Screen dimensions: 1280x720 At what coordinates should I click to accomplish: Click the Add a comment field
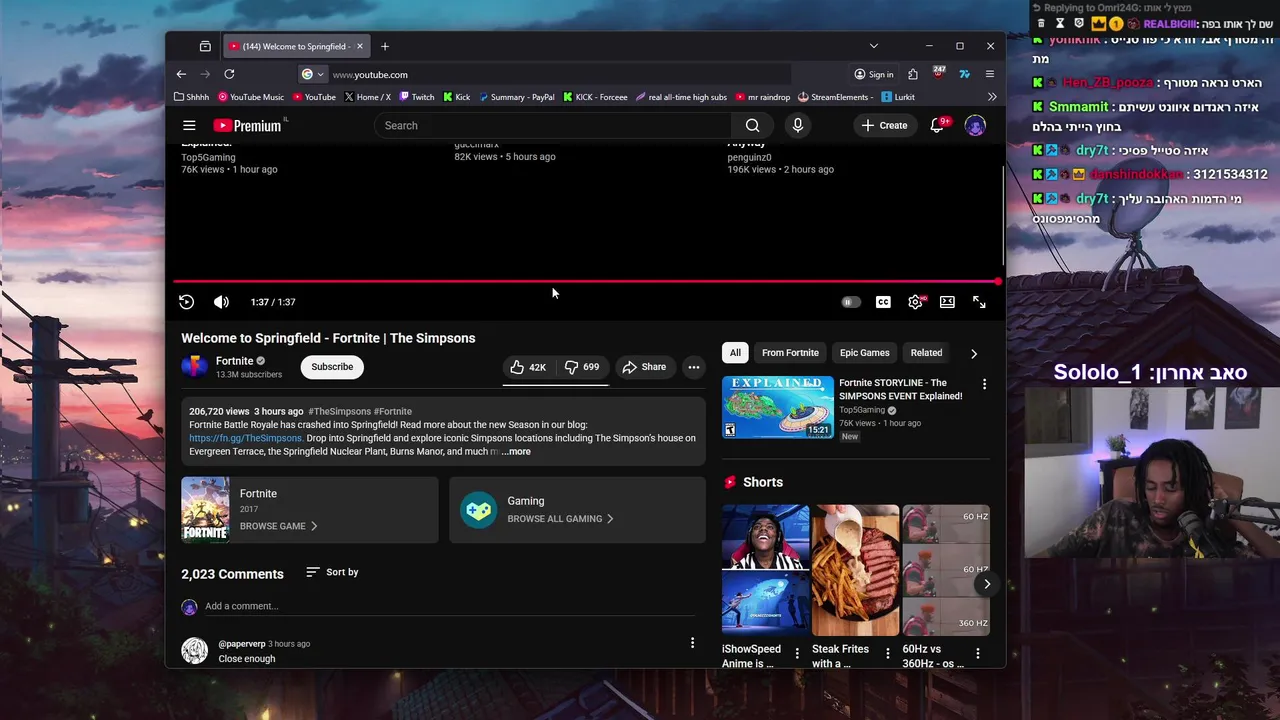click(449, 606)
